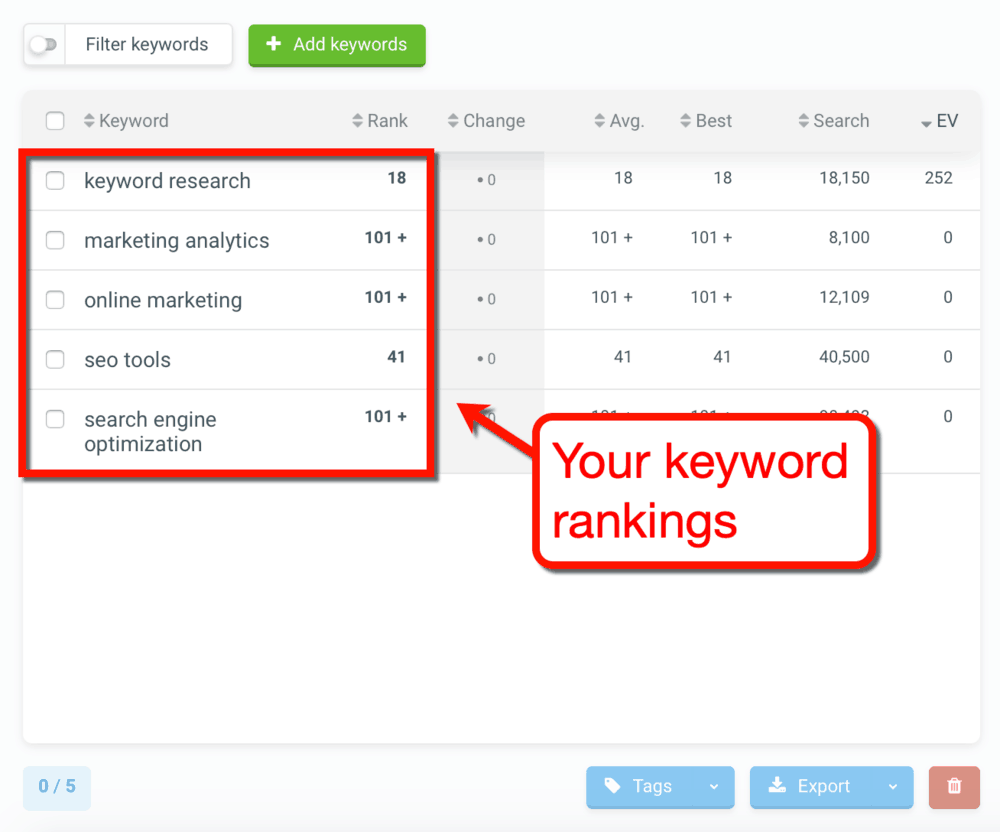Click the trash delete icon
This screenshot has height=832, width=1000.
[x=954, y=787]
